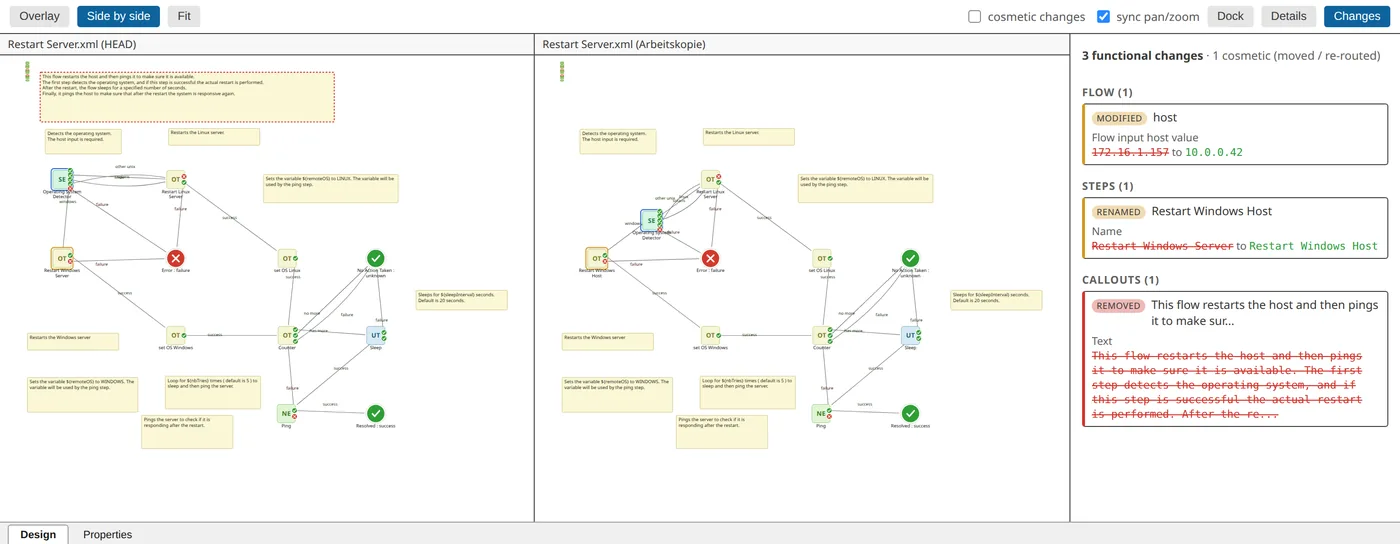Select the set OS Windows node in HEAD diagram
The width and height of the screenshot is (1400, 544).
pyautogui.click(x=175, y=335)
